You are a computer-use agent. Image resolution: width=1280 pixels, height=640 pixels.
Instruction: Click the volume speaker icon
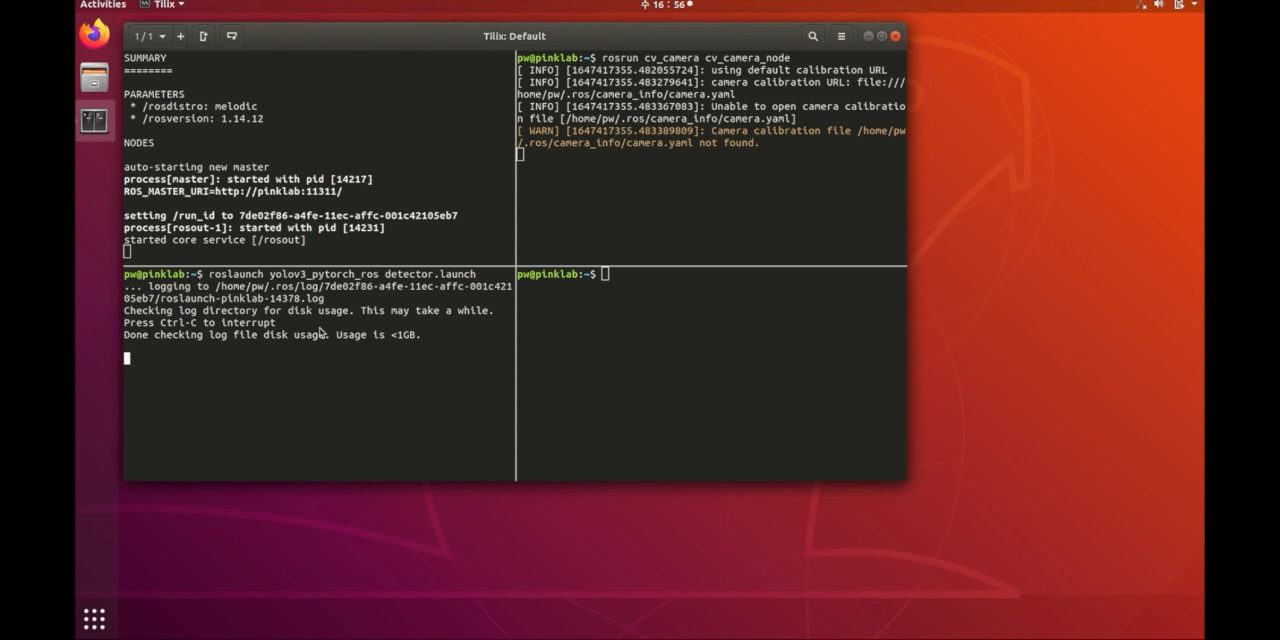click(x=1160, y=5)
